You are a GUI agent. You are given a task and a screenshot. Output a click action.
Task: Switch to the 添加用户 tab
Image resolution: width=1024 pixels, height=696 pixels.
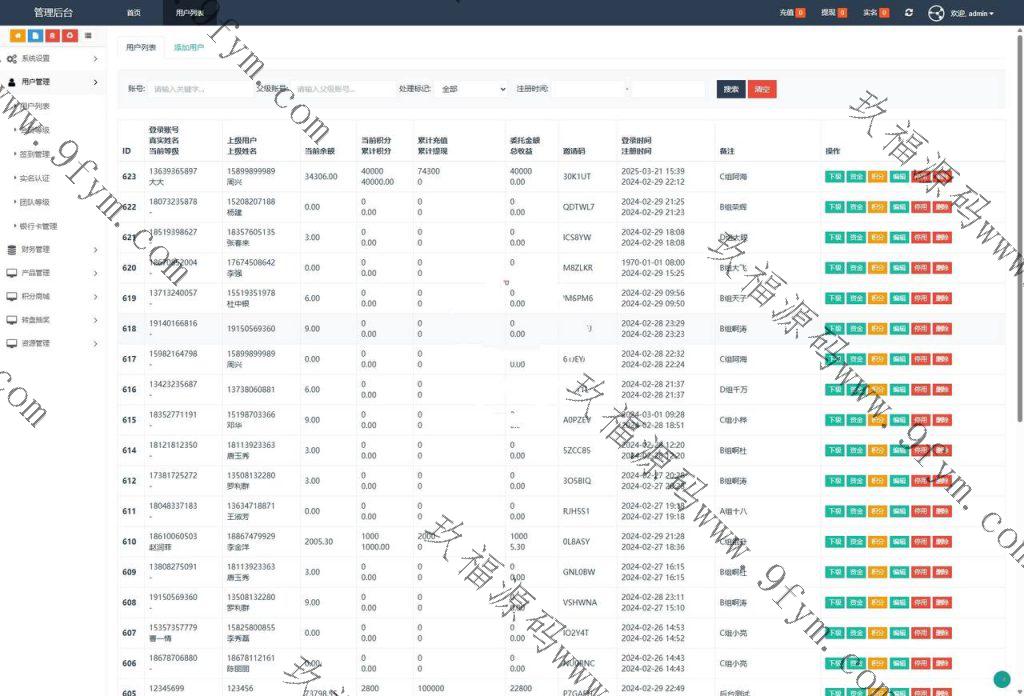coord(188,47)
